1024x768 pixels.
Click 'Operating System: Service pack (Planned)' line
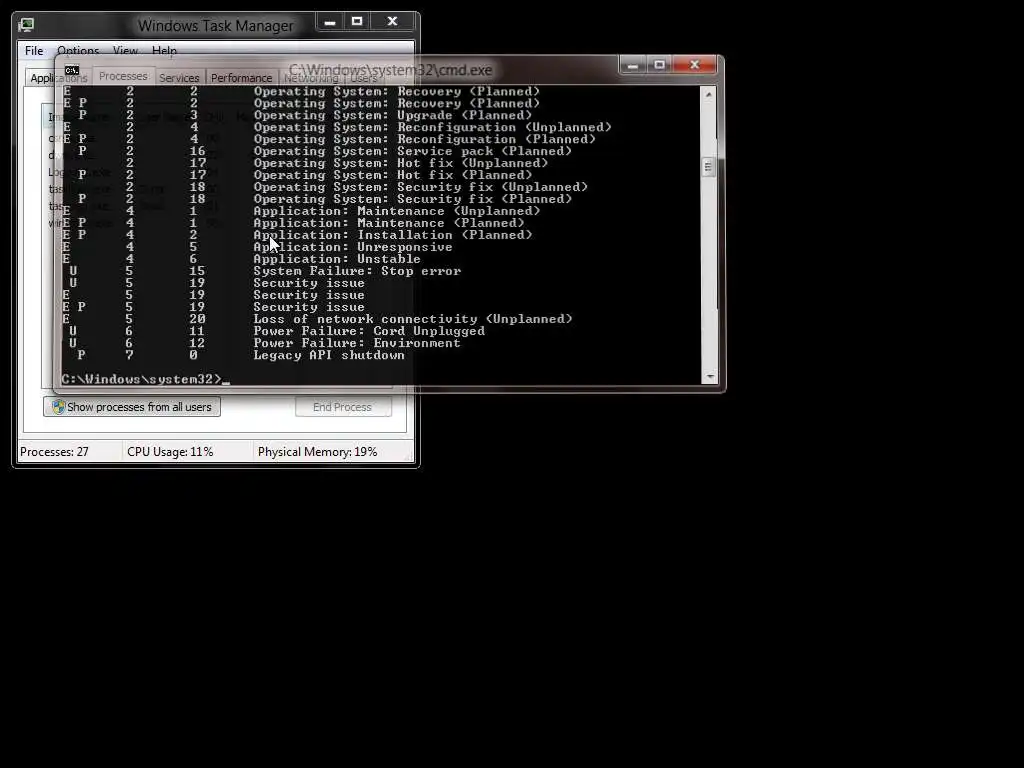click(x=413, y=152)
